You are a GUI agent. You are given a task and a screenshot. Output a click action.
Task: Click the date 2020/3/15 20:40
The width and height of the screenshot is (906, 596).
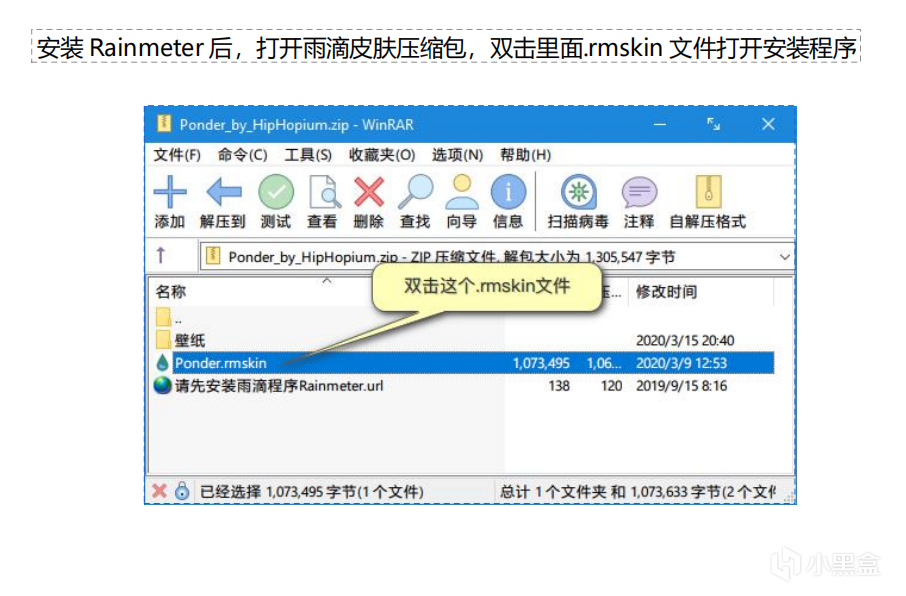point(685,340)
